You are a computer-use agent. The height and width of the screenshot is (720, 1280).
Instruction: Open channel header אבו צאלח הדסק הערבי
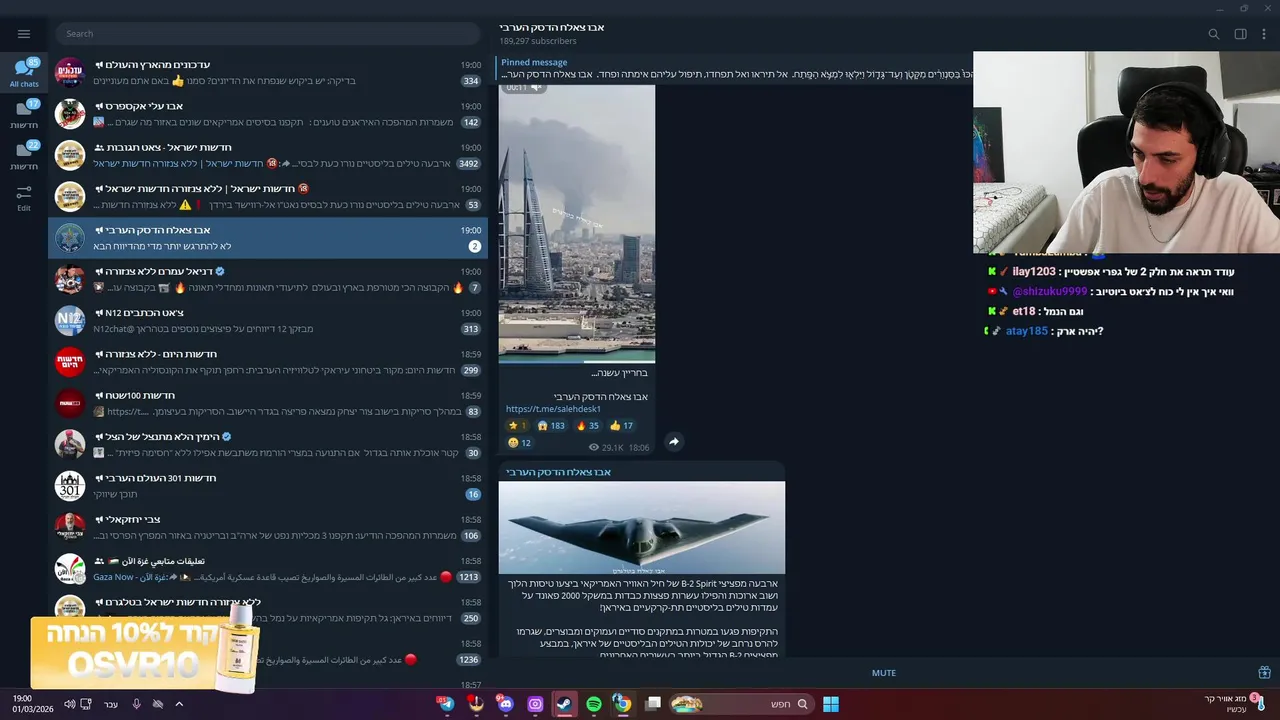(552, 28)
